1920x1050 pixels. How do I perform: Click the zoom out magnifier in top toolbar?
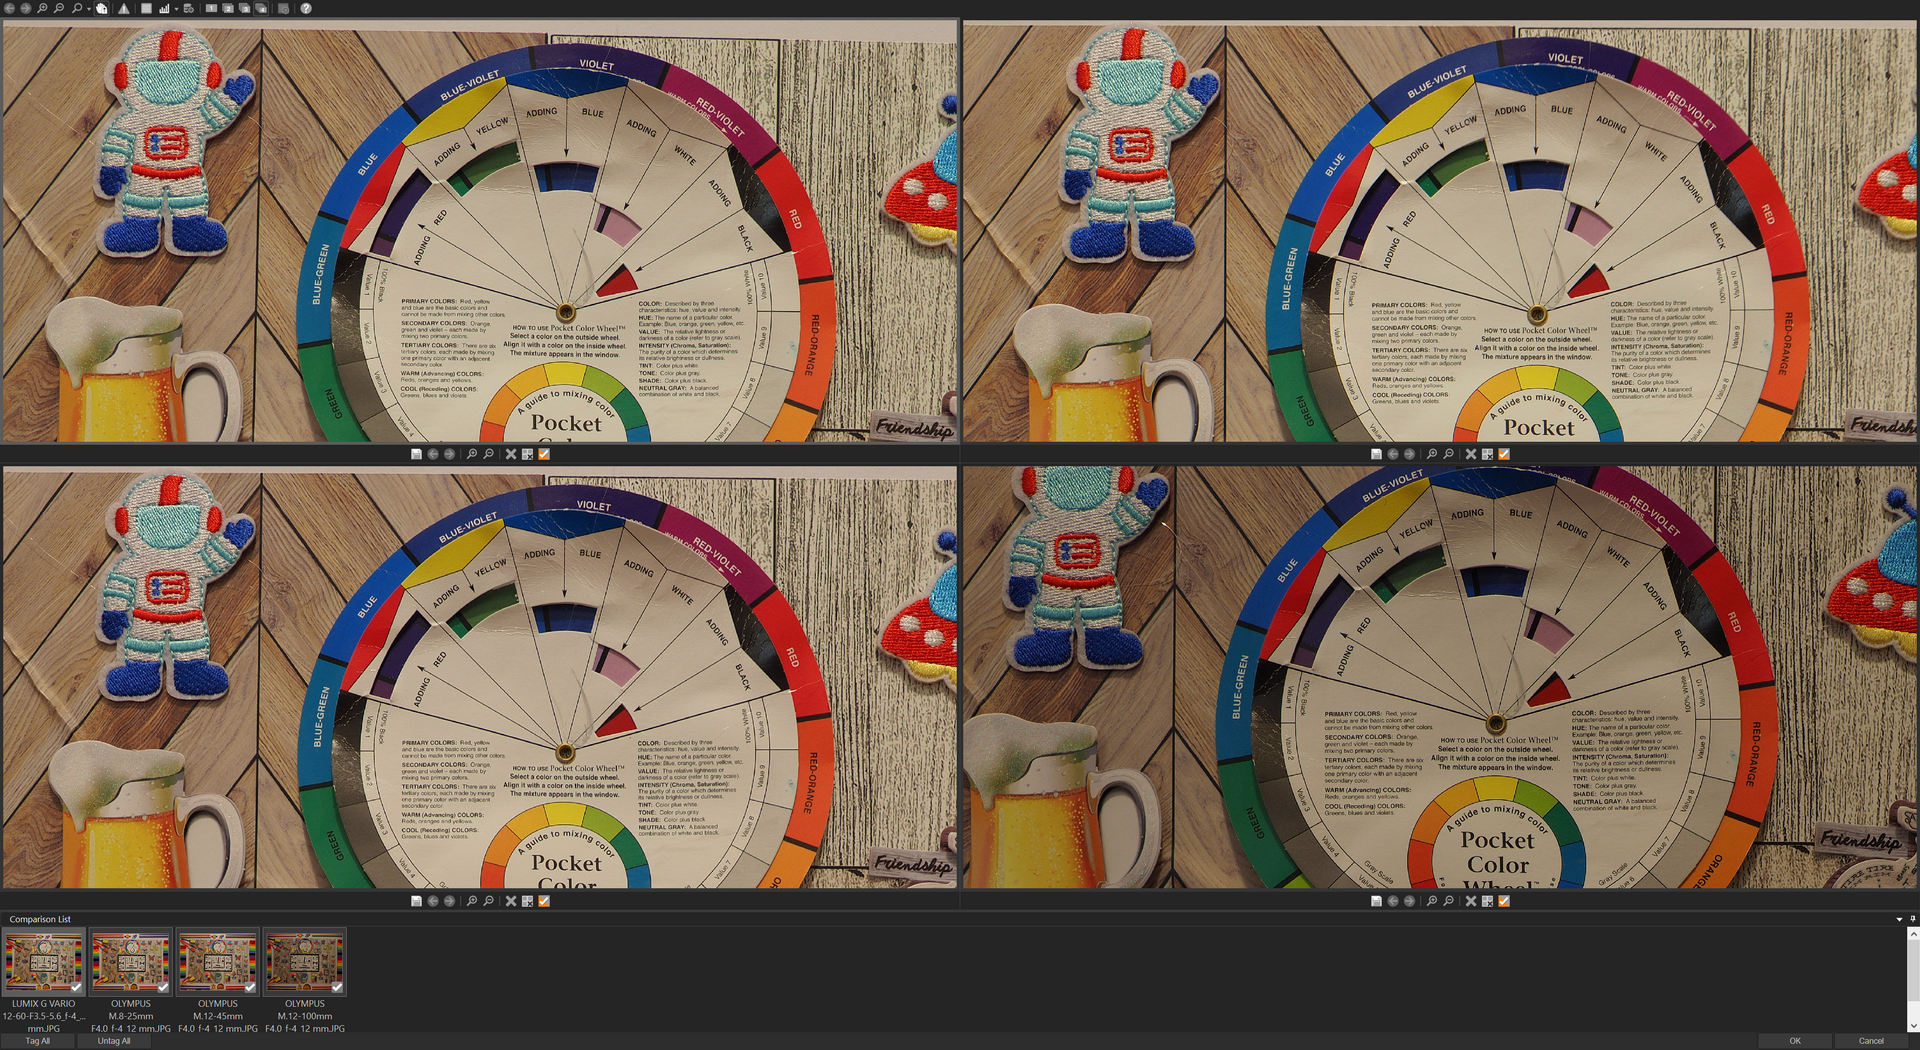pos(59,8)
